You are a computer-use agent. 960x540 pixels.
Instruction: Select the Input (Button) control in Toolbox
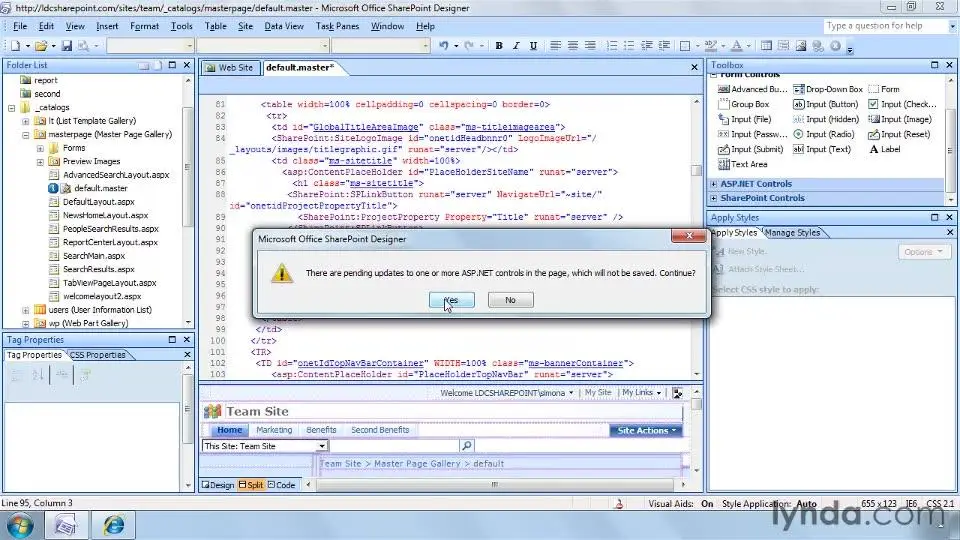point(826,104)
